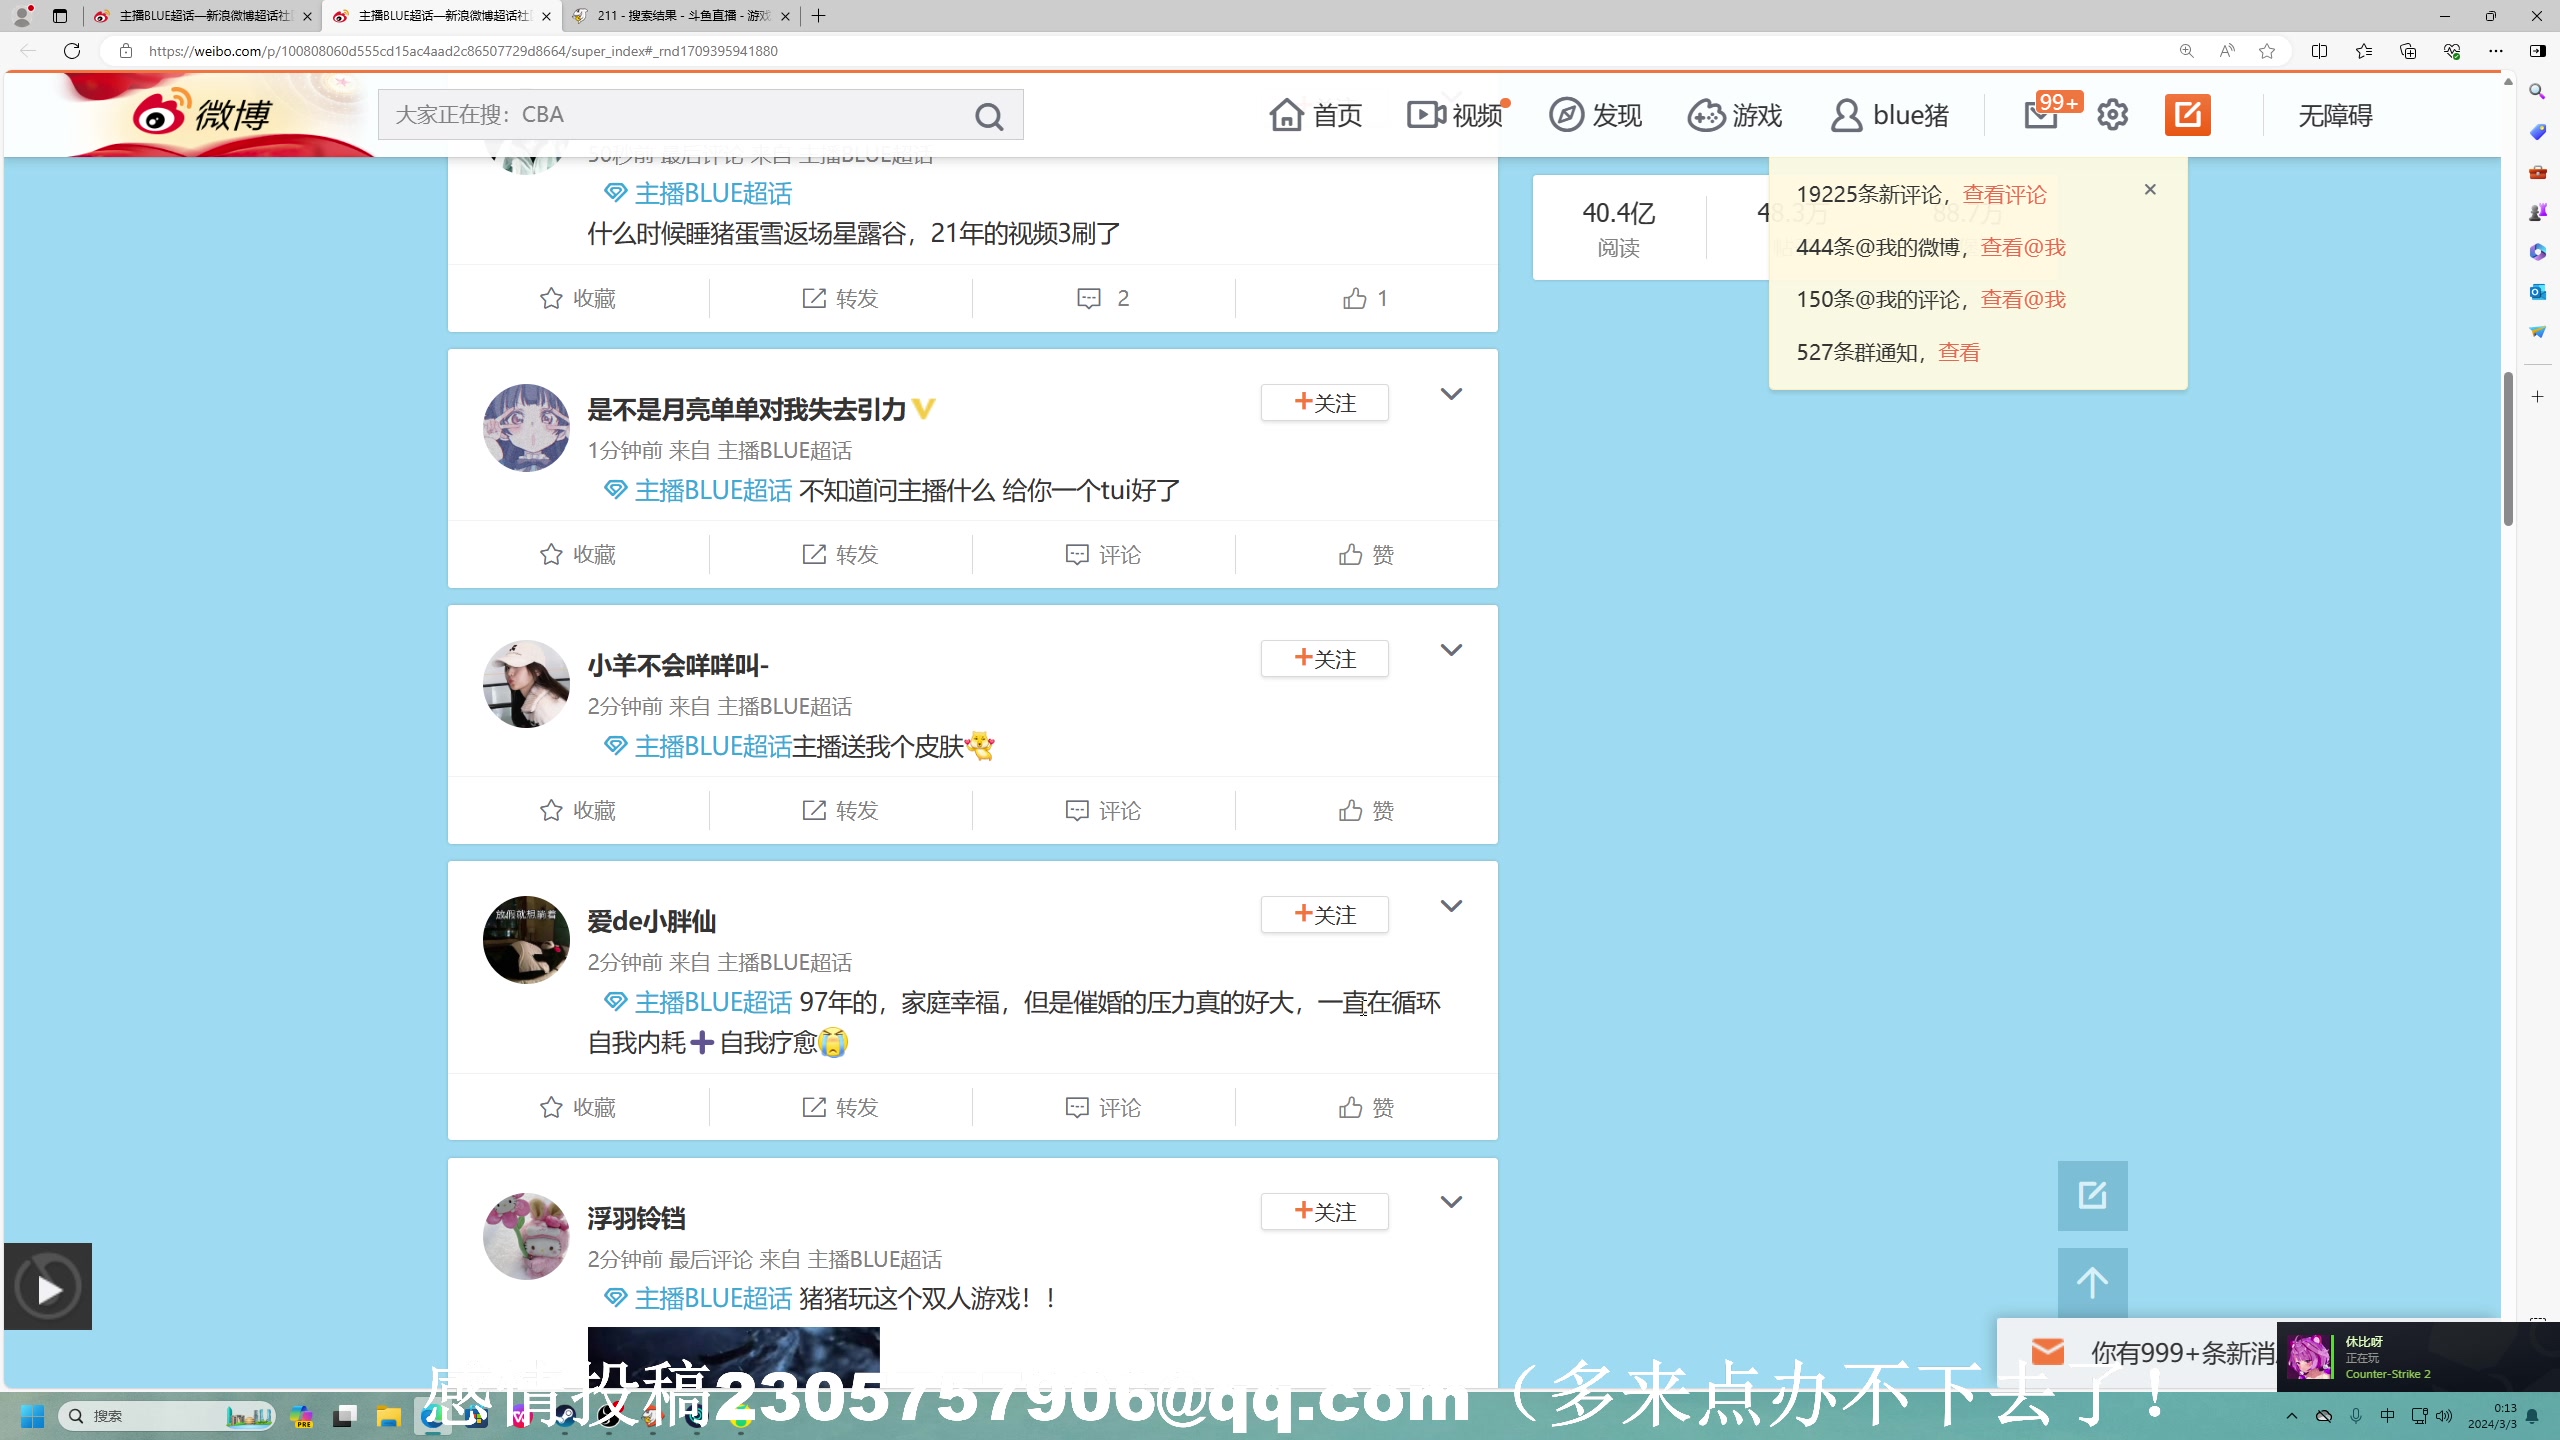Open the 游戏 games tab
Viewport: 2560px width, 1440px height.
pyautogui.click(x=1735, y=115)
